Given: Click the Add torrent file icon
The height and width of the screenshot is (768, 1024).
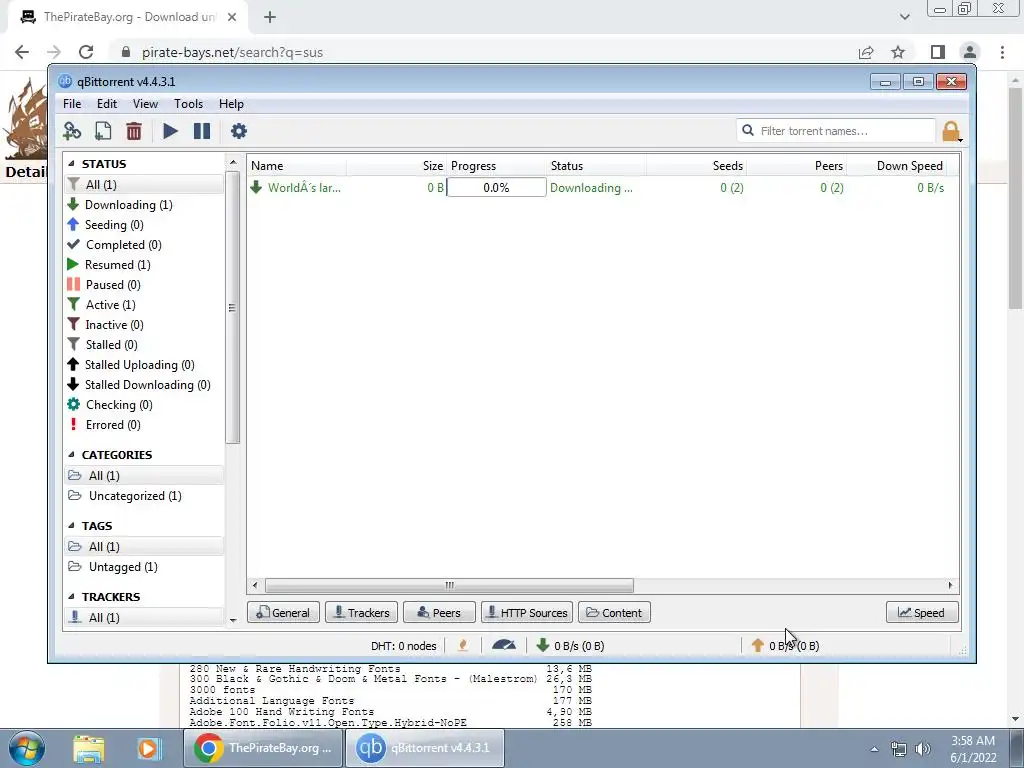Looking at the screenshot, I should 103,131.
